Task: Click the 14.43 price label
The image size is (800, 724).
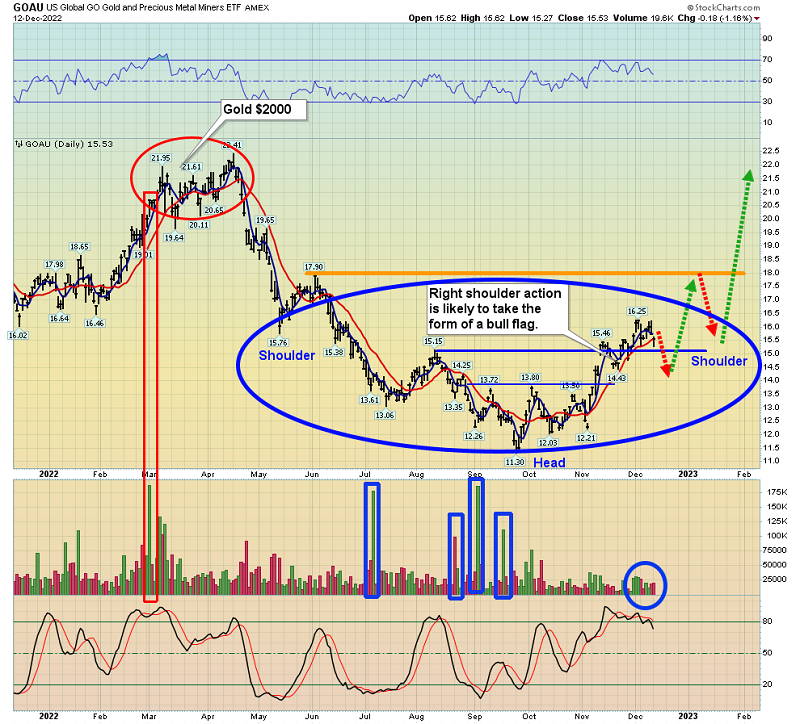Action: (616, 378)
